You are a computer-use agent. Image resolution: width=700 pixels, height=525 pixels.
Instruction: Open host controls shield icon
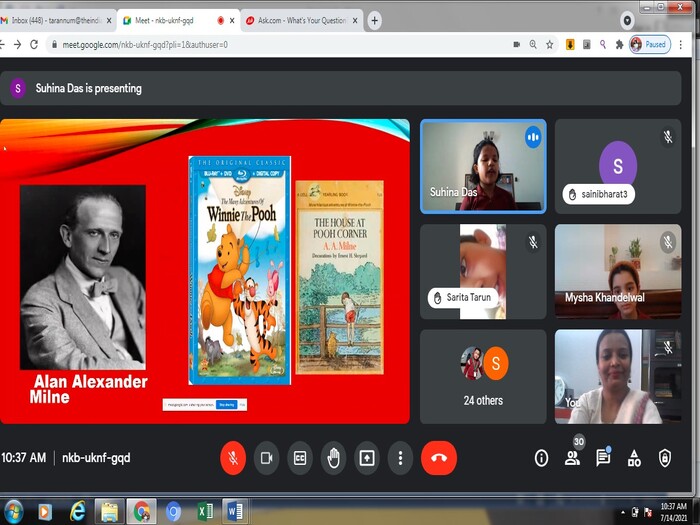tap(665, 458)
